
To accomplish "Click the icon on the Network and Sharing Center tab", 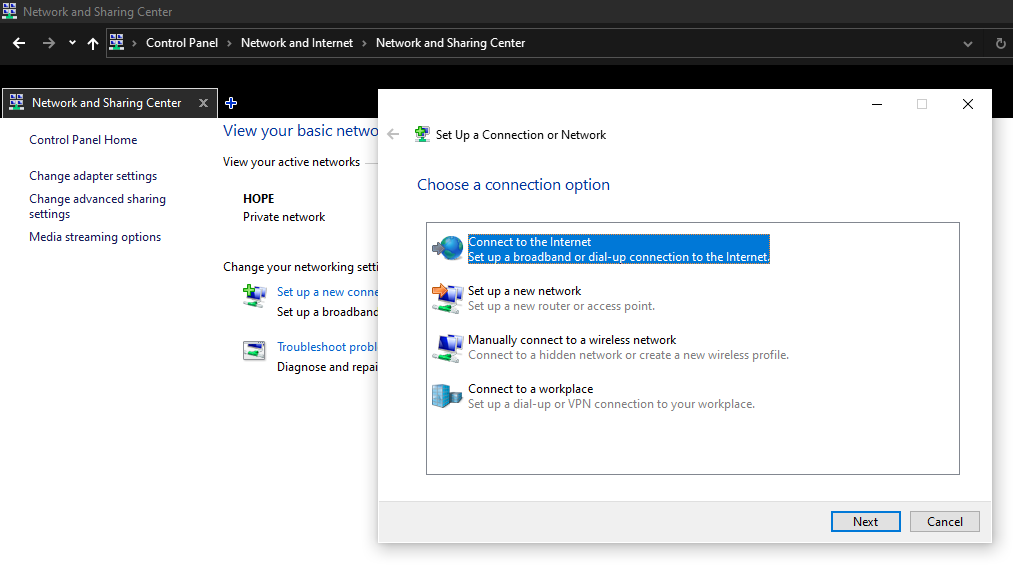I will [17, 102].
